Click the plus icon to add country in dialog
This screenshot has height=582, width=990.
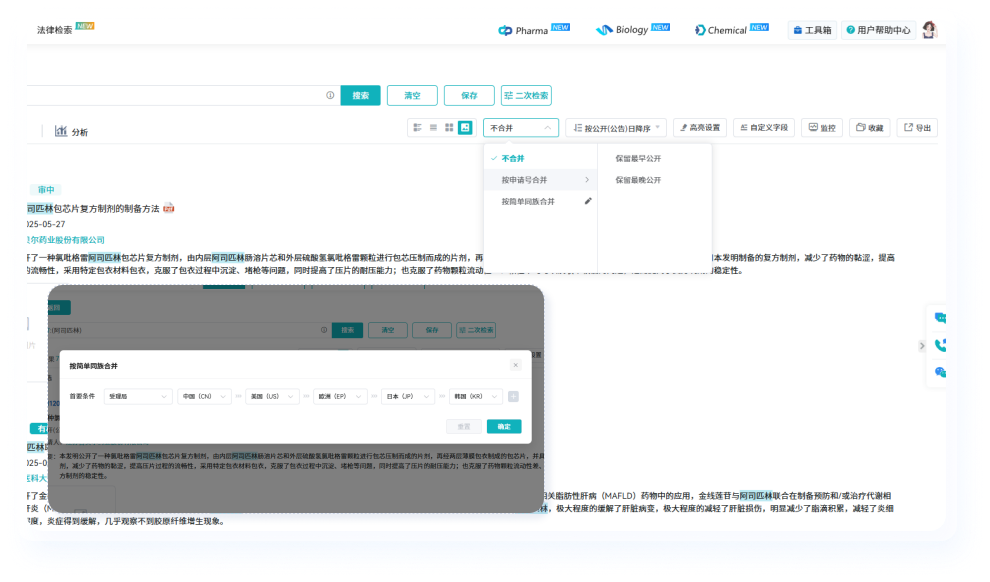[513, 396]
